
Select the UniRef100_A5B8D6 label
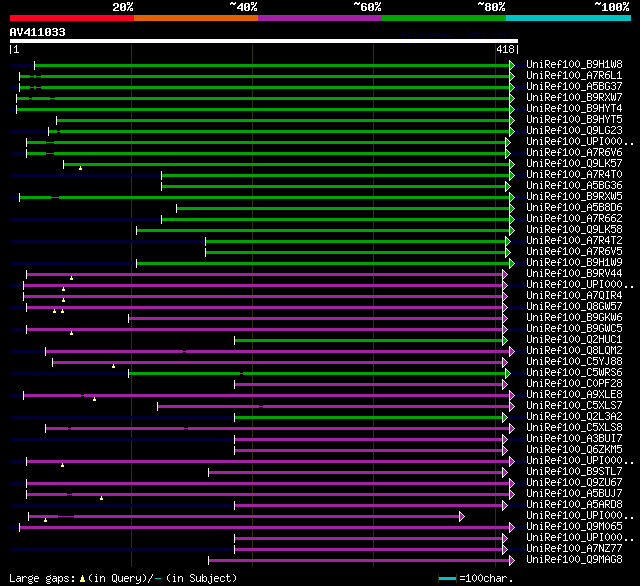click(x=574, y=208)
